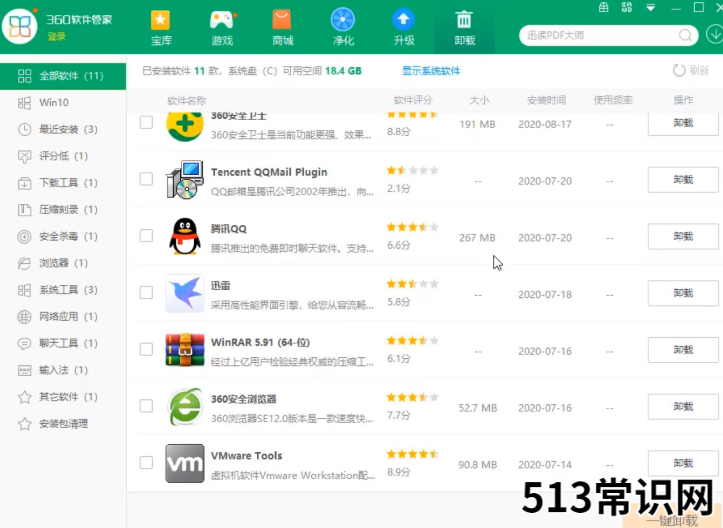Switch to the 升级 upgrade tab
The height and width of the screenshot is (528, 723).
point(404,28)
